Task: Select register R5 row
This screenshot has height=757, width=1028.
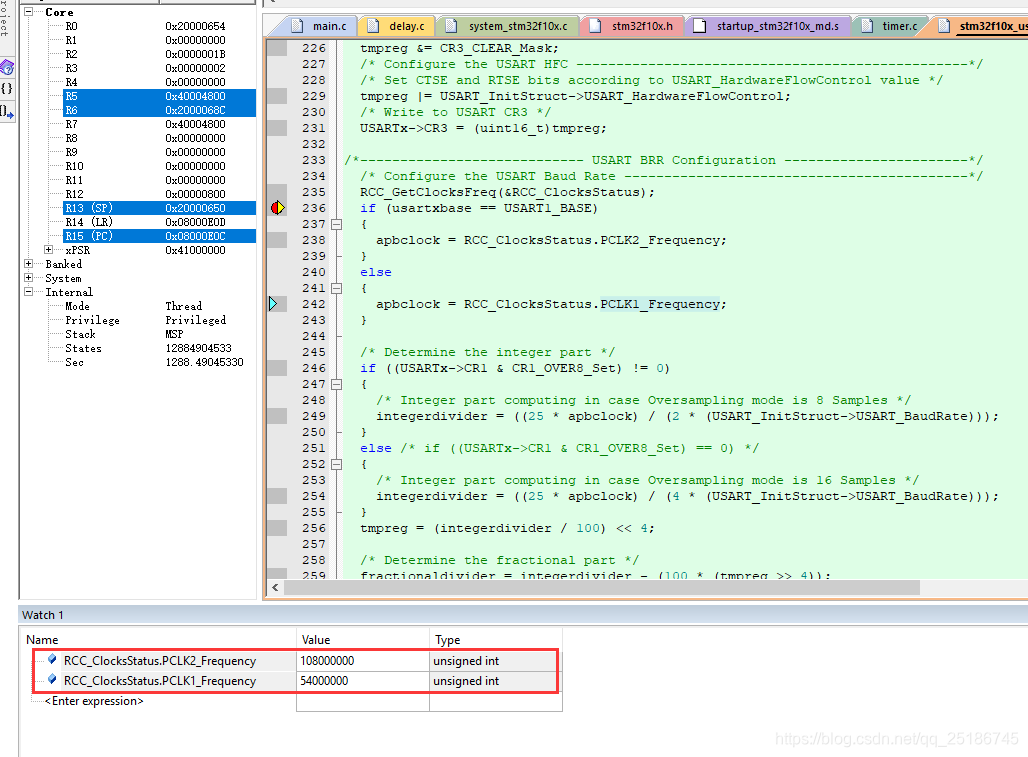Action: pos(159,96)
